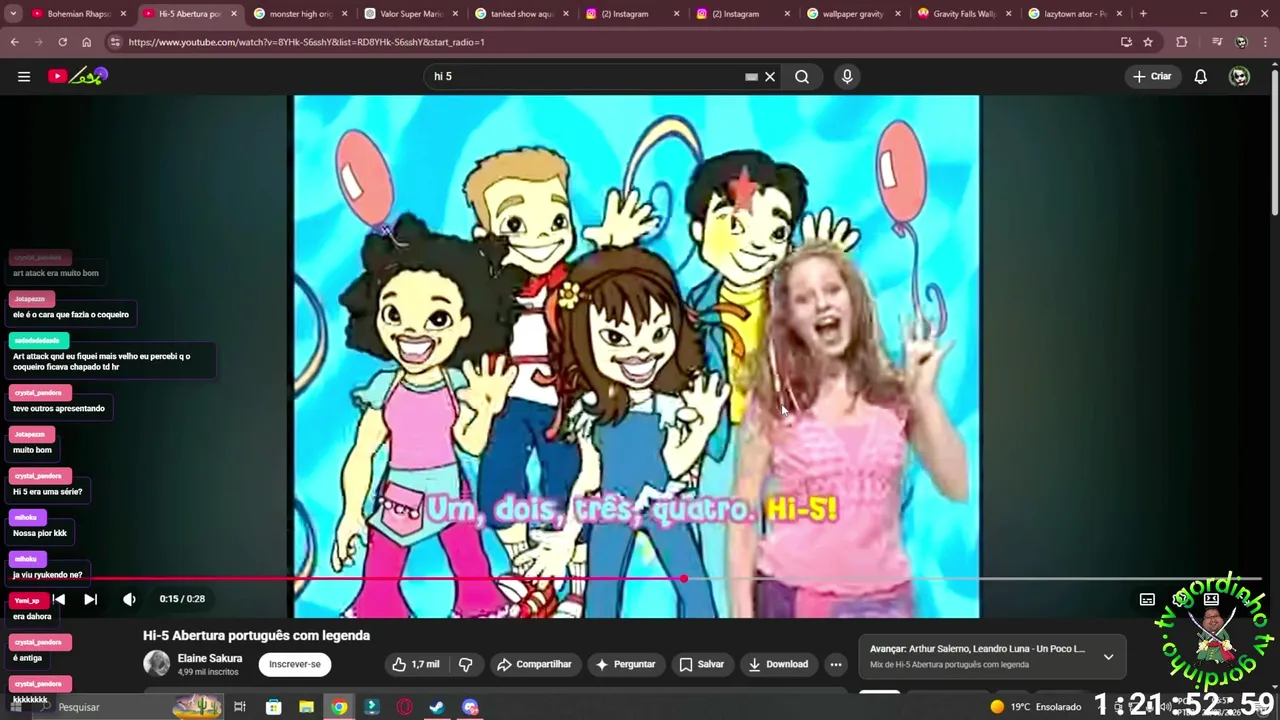View site information icon in address bar
Viewport: 1280px width, 720px height.
coord(115,42)
